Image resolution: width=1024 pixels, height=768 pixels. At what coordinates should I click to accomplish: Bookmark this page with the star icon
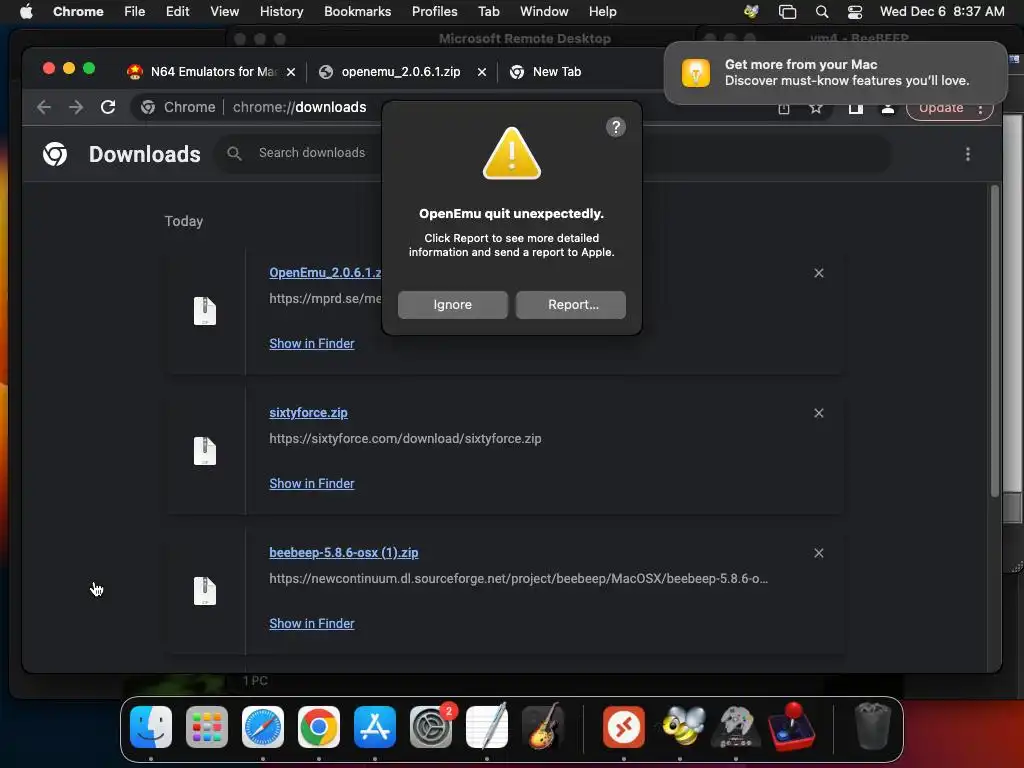coord(816,108)
